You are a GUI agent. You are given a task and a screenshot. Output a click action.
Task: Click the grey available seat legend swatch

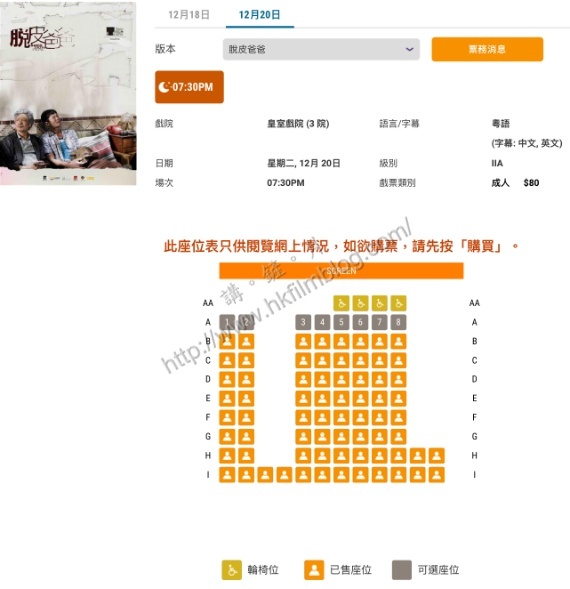(x=402, y=570)
